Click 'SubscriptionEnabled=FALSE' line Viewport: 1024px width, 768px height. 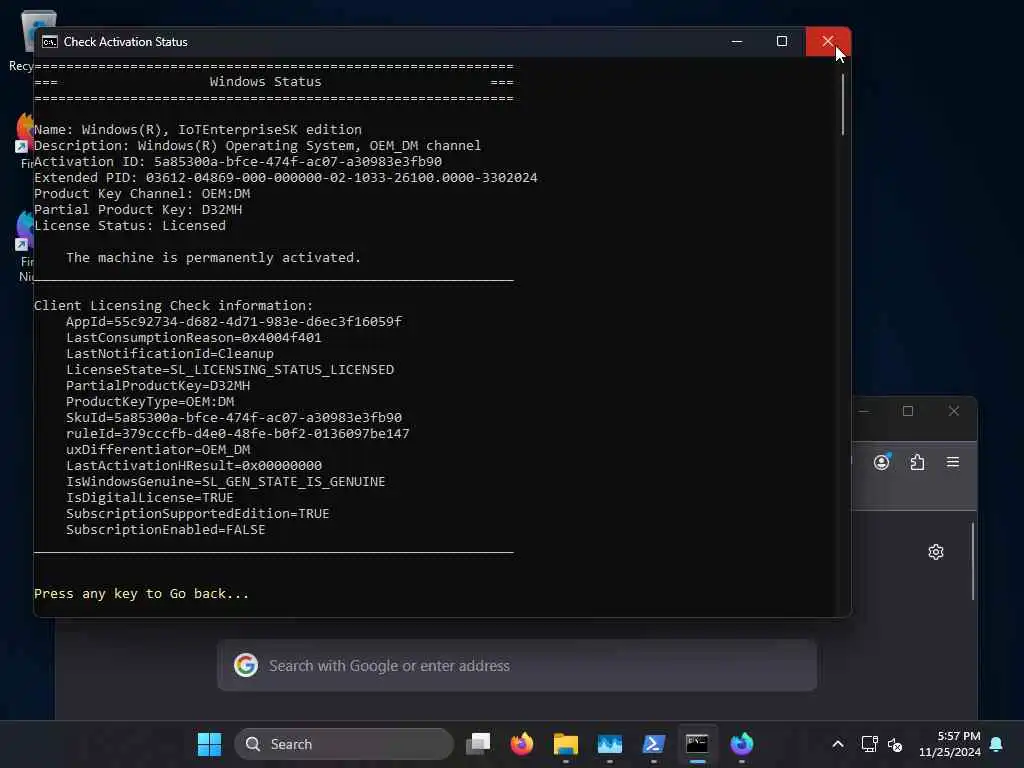166,530
